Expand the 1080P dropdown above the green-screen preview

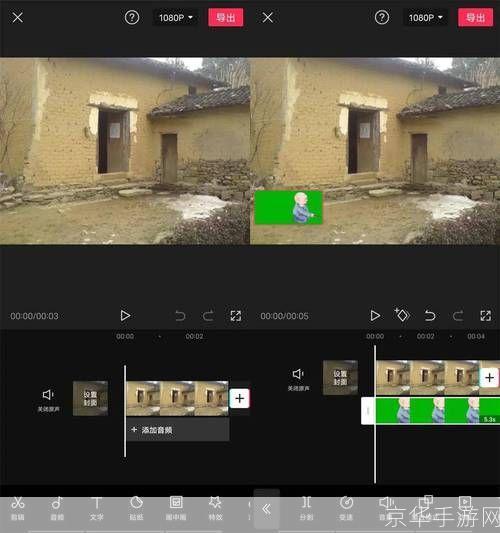[x=426, y=18]
